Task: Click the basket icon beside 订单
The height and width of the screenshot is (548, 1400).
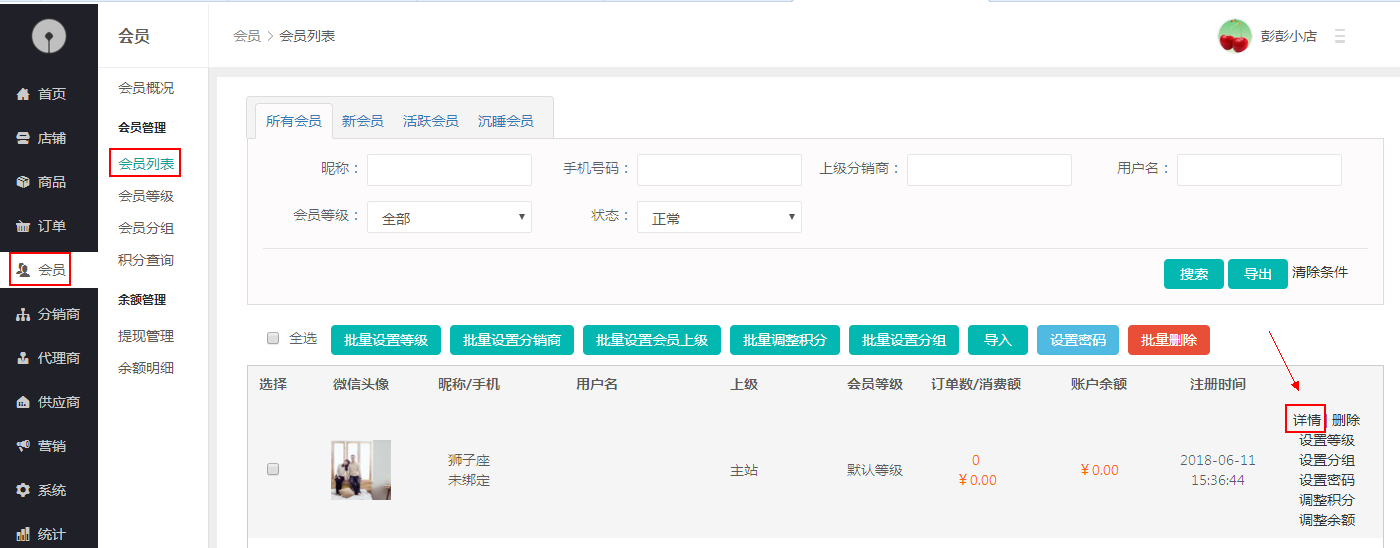Action: [23, 226]
